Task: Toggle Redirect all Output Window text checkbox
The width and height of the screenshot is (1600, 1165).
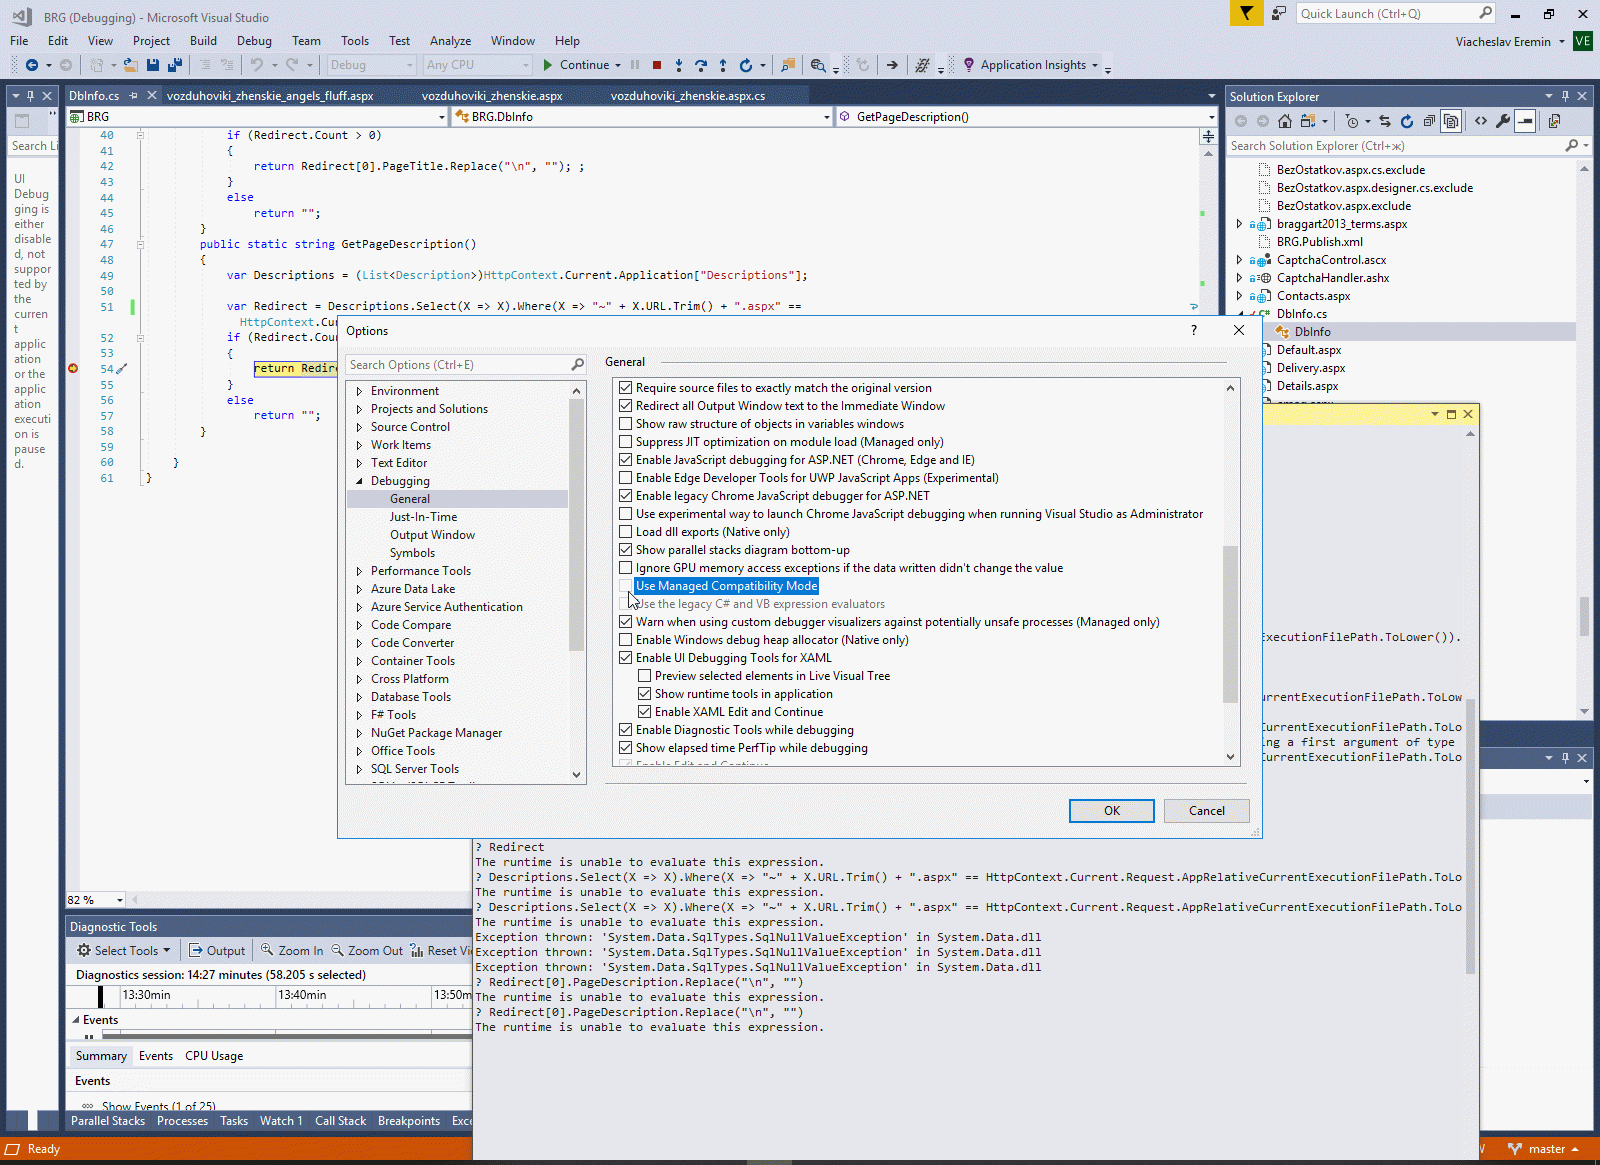Action: click(x=626, y=406)
